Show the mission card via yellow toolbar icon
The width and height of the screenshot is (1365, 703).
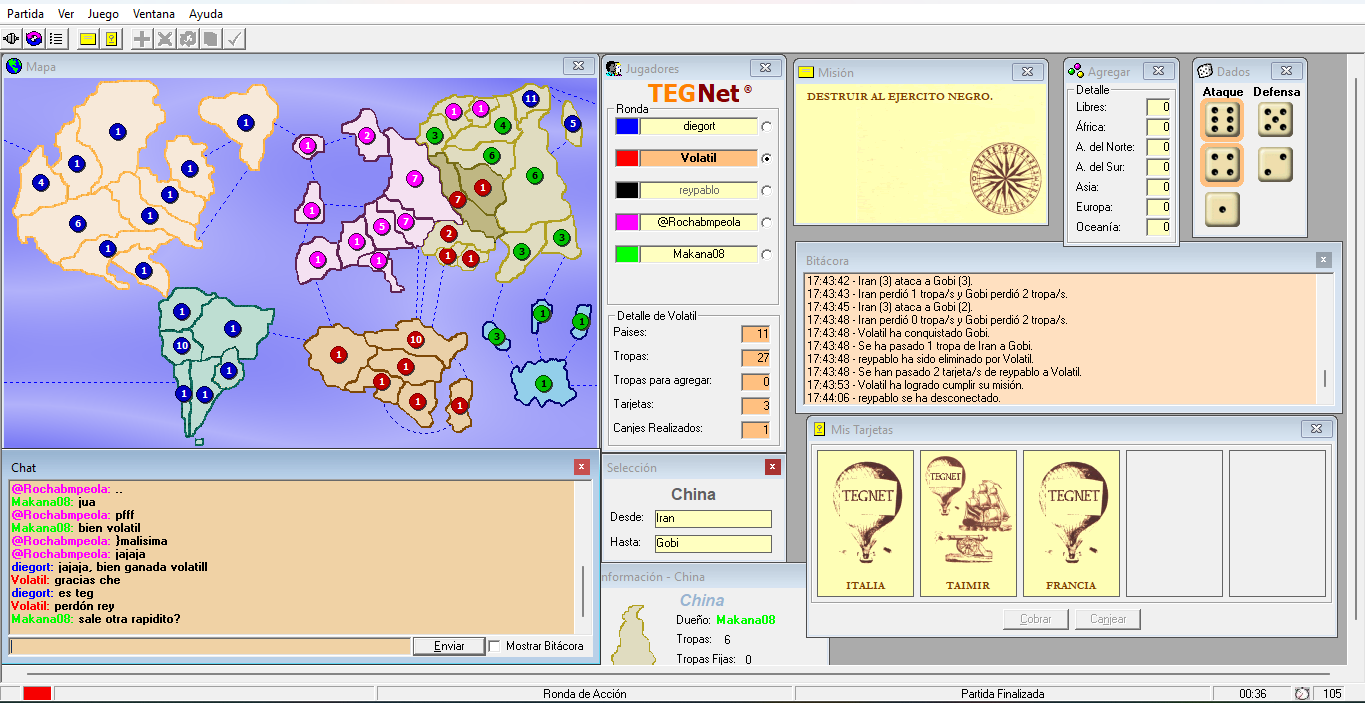pos(88,39)
